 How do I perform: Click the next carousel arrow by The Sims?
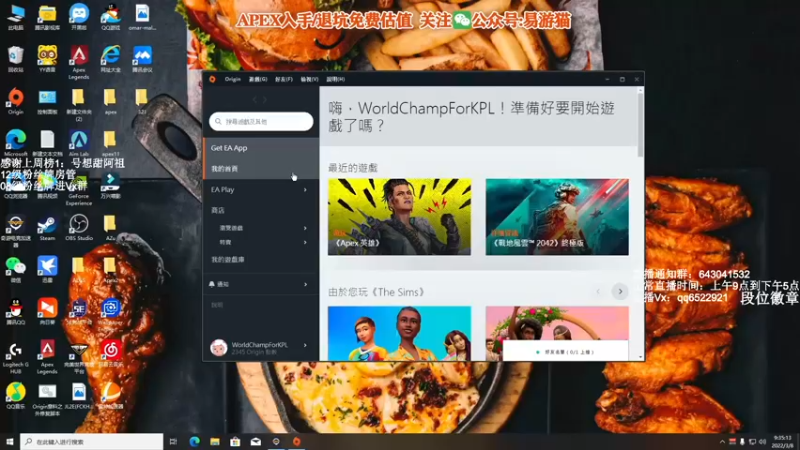click(620, 291)
